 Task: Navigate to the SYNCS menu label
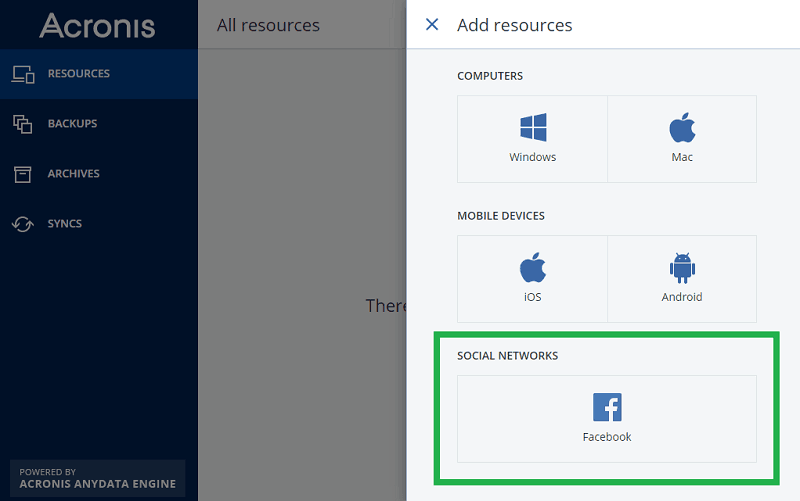(65, 224)
